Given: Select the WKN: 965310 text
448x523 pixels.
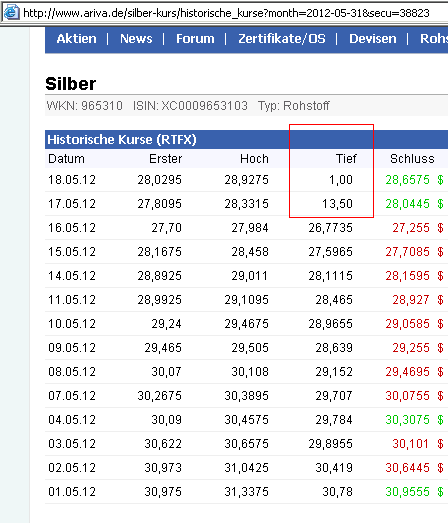Looking at the screenshot, I should click(x=84, y=106).
